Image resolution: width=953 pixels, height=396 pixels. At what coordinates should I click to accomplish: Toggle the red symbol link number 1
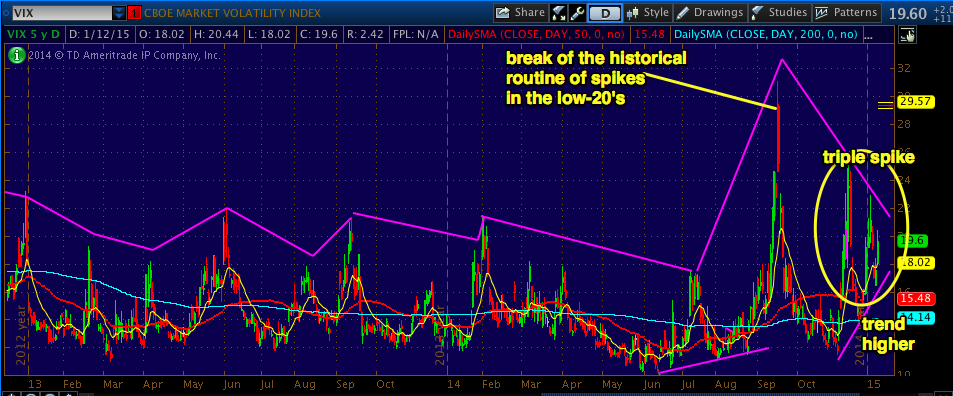pos(135,13)
